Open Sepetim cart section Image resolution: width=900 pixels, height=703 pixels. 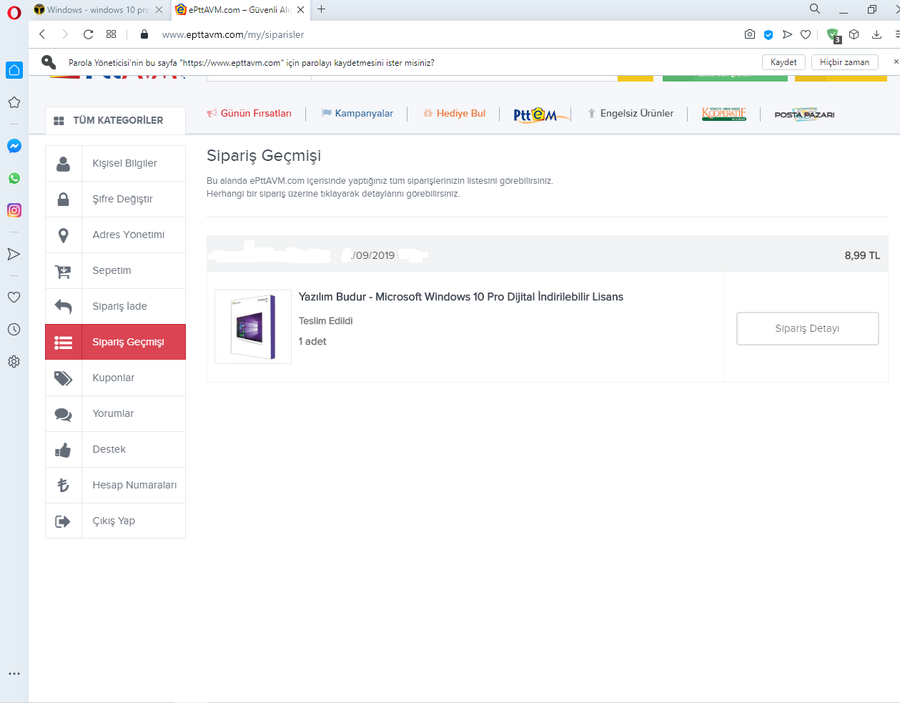click(115, 270)
